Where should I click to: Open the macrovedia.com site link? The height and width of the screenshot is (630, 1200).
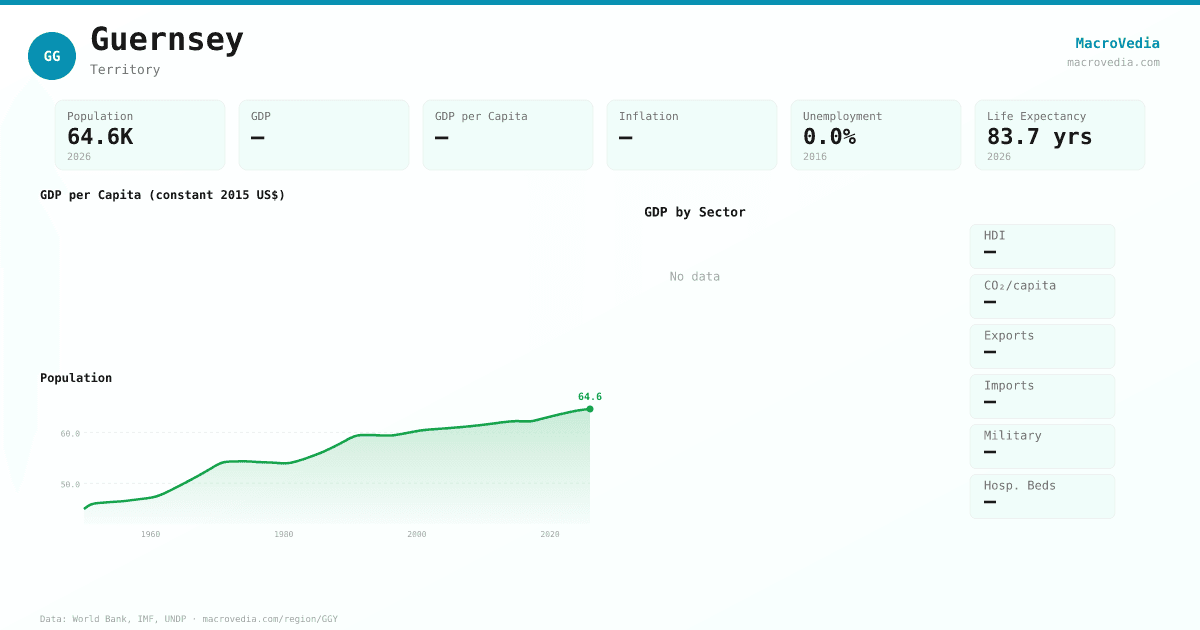click(x=1113, y=62)
